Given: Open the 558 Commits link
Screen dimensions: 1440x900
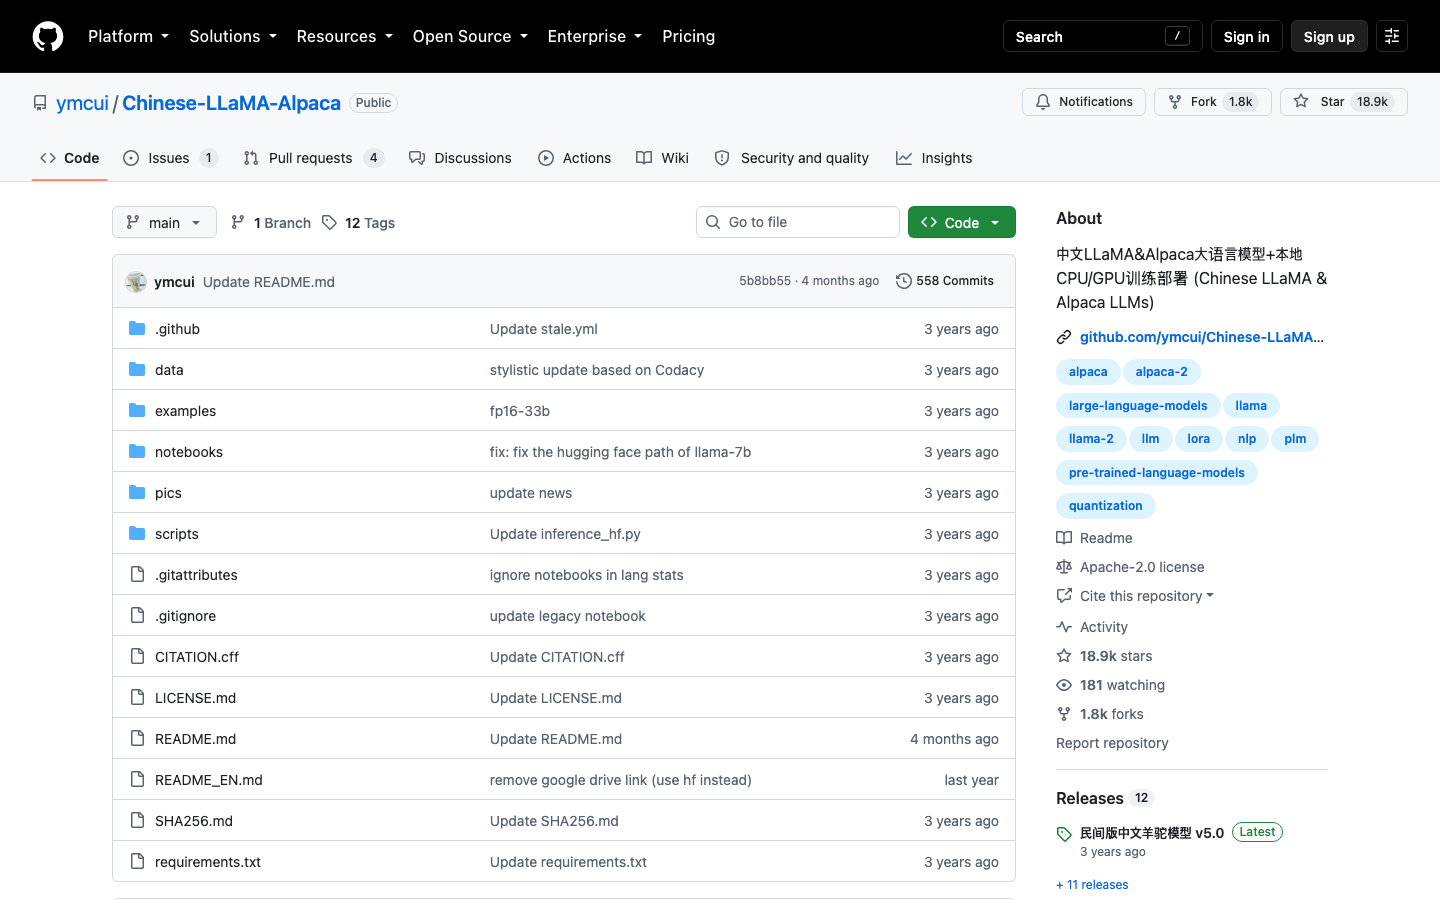Looking at the screenshot, I should (x=945, y=281).
